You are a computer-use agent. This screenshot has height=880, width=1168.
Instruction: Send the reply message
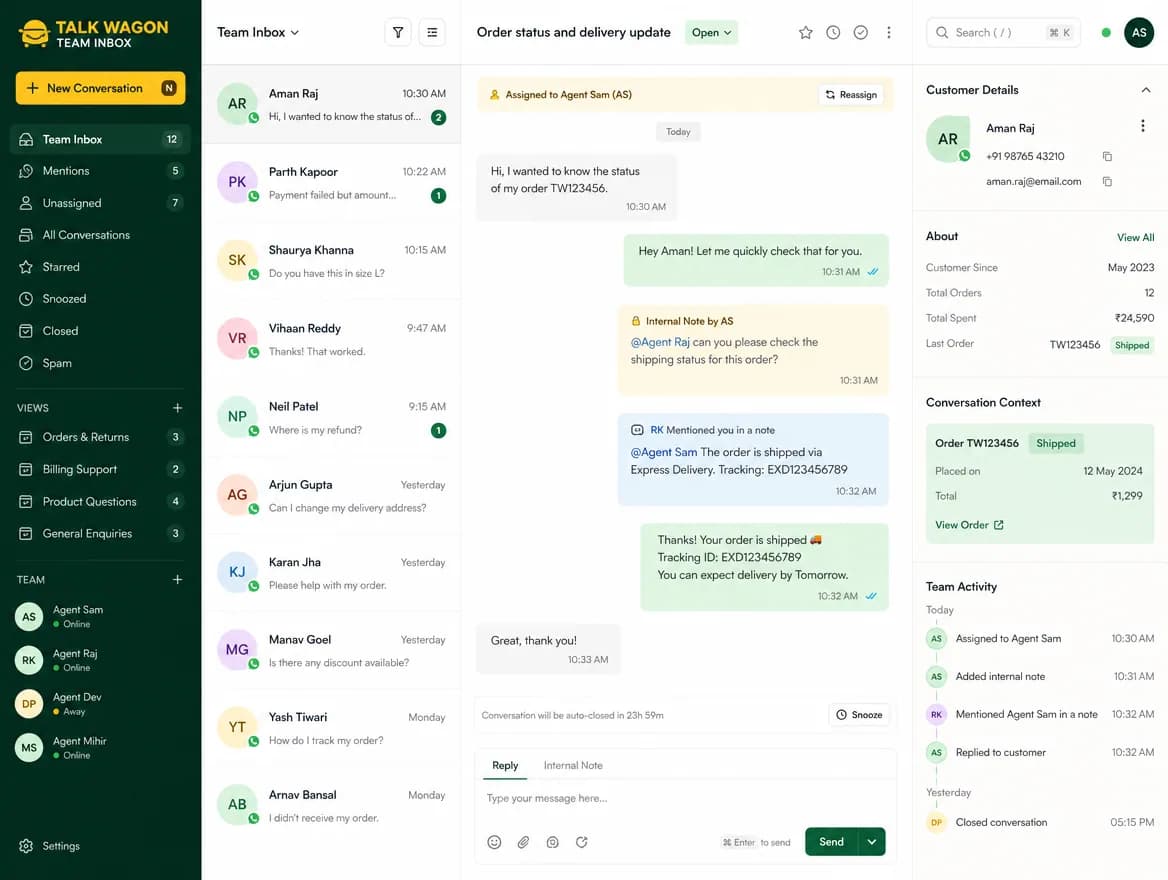(831, 842)
